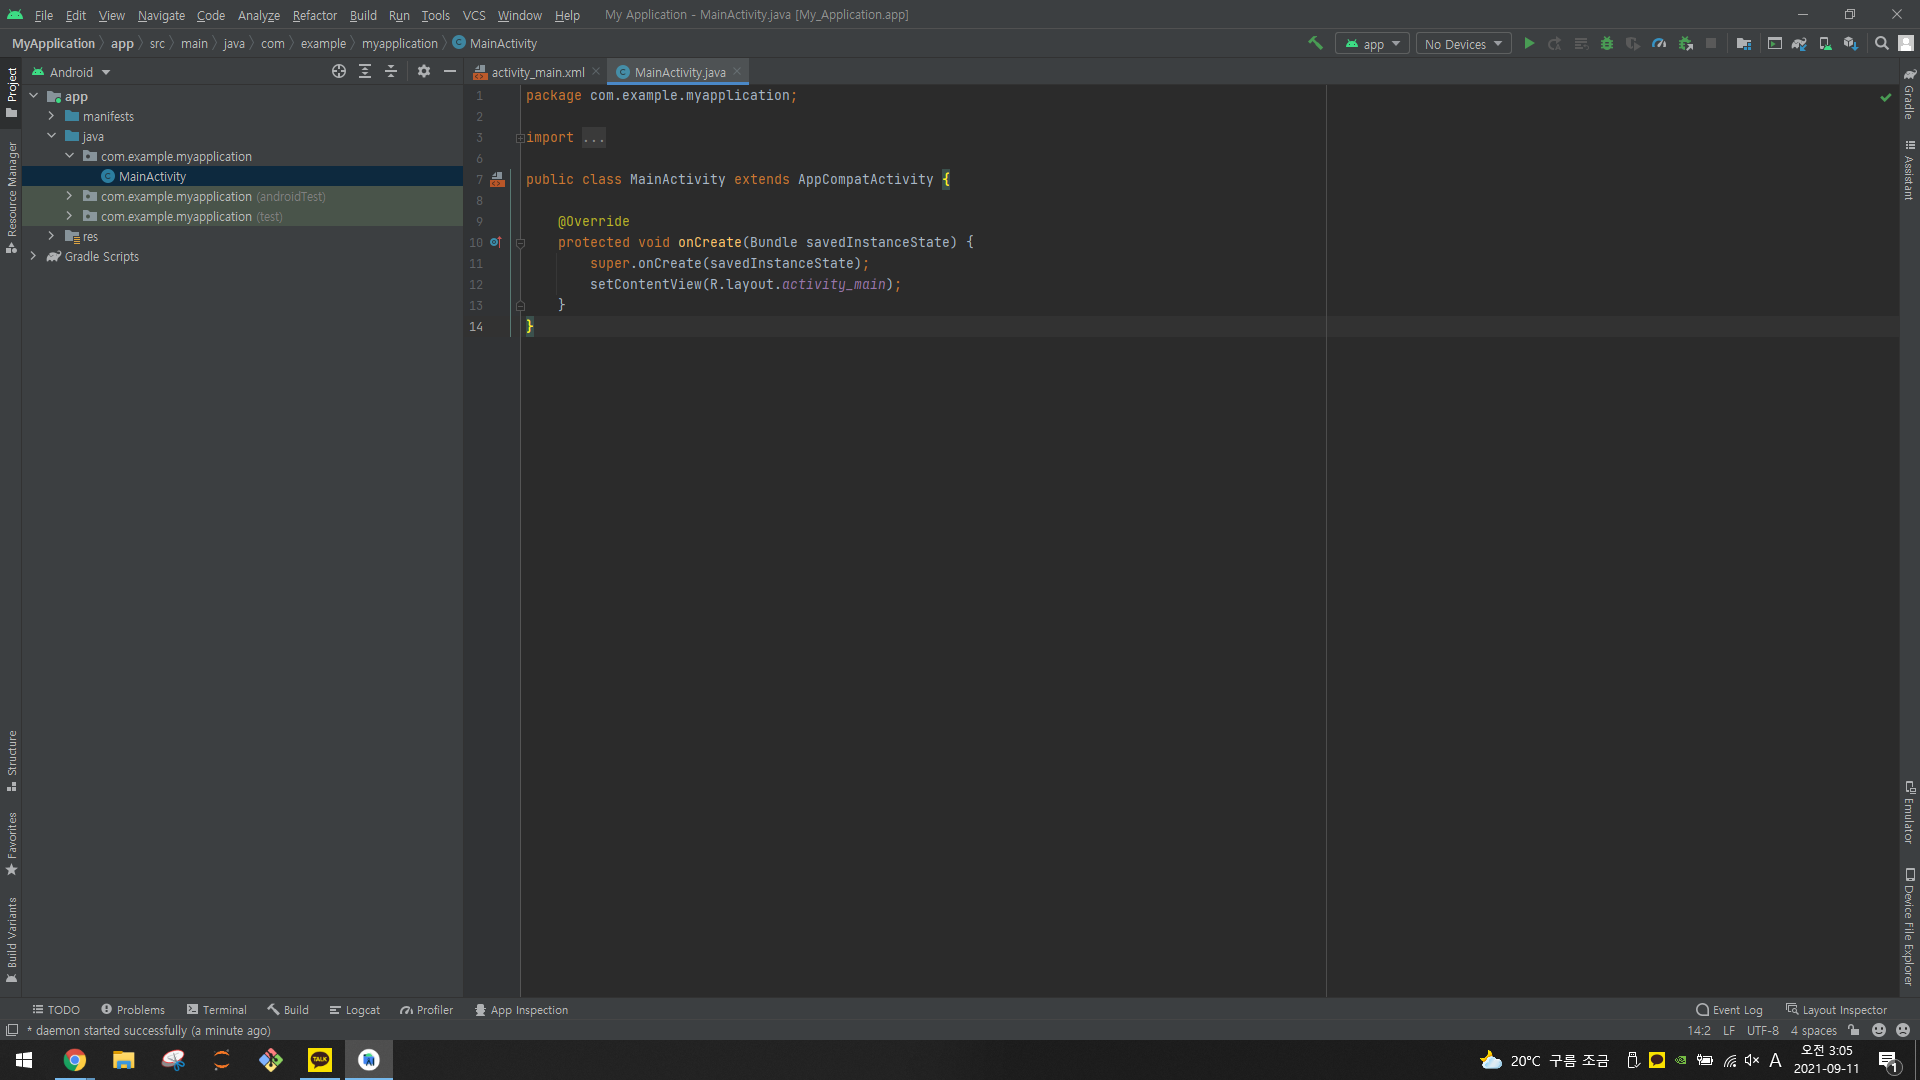Click the Search Everywhere magnifier icon

pyautogui.click(x=1881, y=43)
